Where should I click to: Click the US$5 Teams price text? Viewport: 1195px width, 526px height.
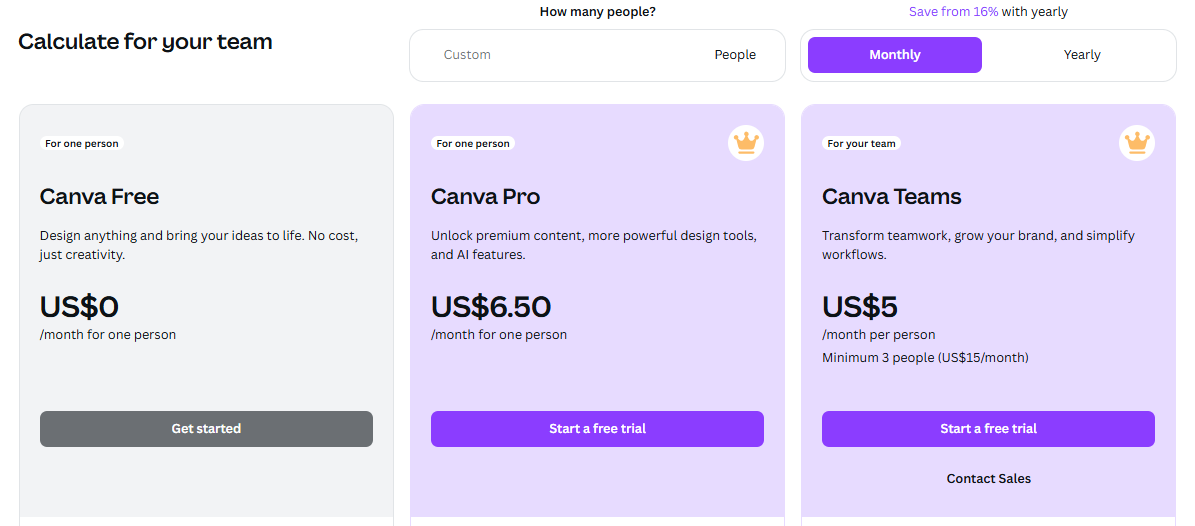click(860, 306)
